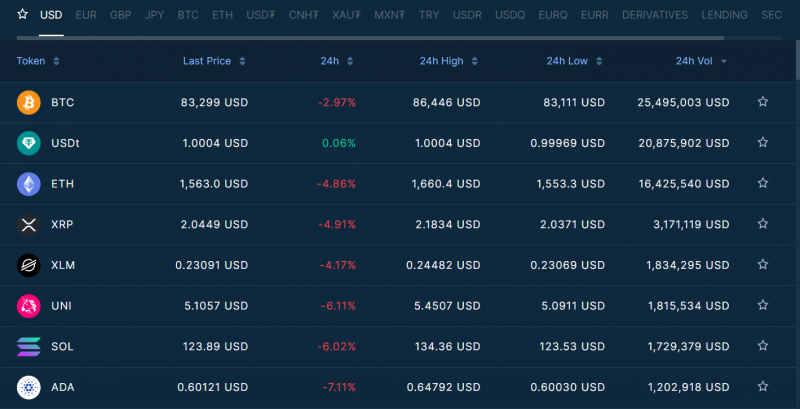
Task: Favorite USDt with its star toggle
Action: [x=763, y=142]
